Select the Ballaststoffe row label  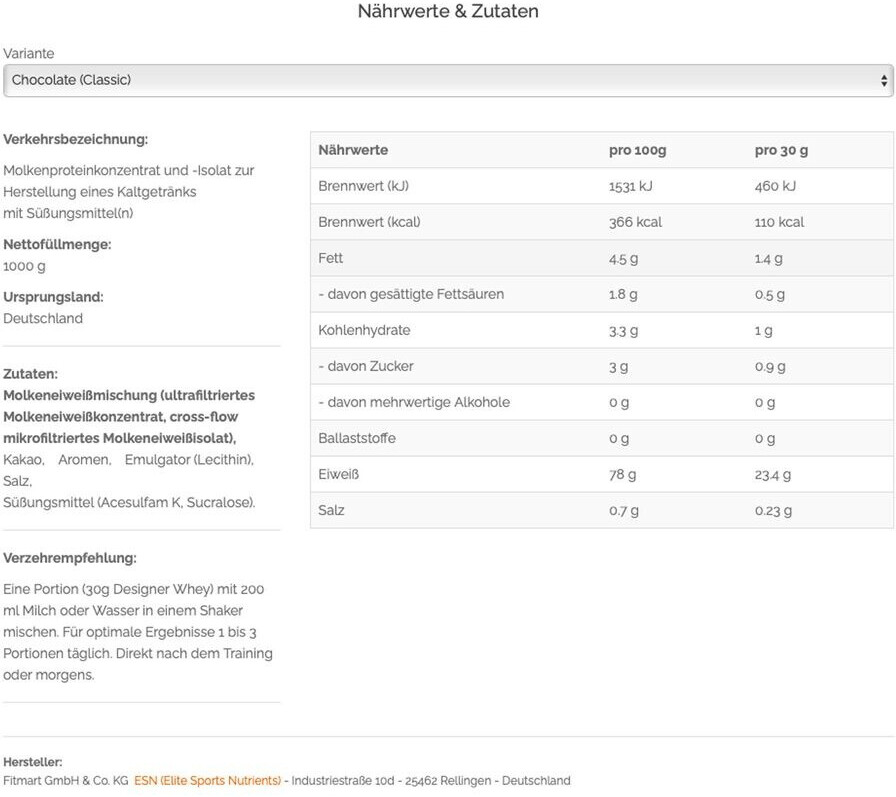coord(357,438)
